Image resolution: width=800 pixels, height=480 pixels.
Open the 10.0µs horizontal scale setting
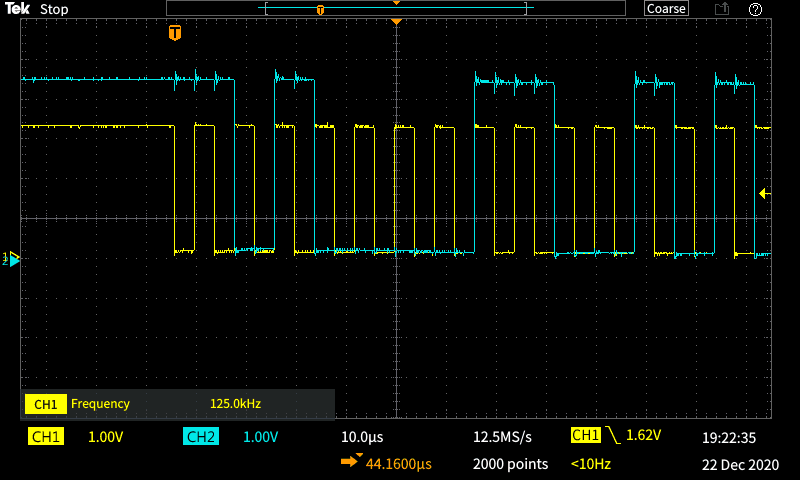click(x=362, y=437)
